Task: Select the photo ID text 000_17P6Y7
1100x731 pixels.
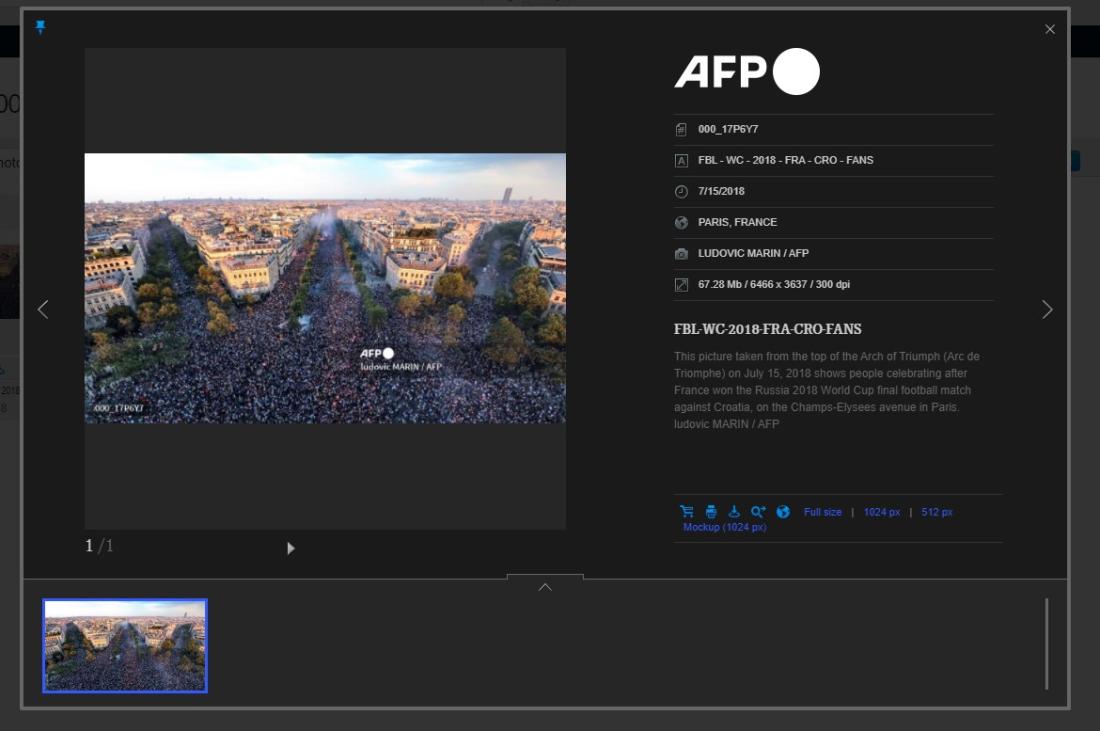Action: click(x=727, y=129)
